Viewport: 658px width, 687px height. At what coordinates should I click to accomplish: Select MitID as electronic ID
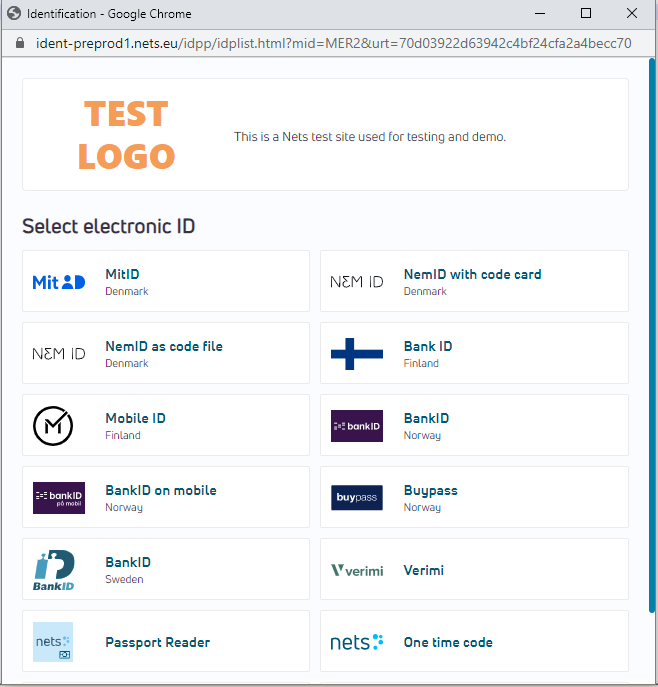pos(166,281)
